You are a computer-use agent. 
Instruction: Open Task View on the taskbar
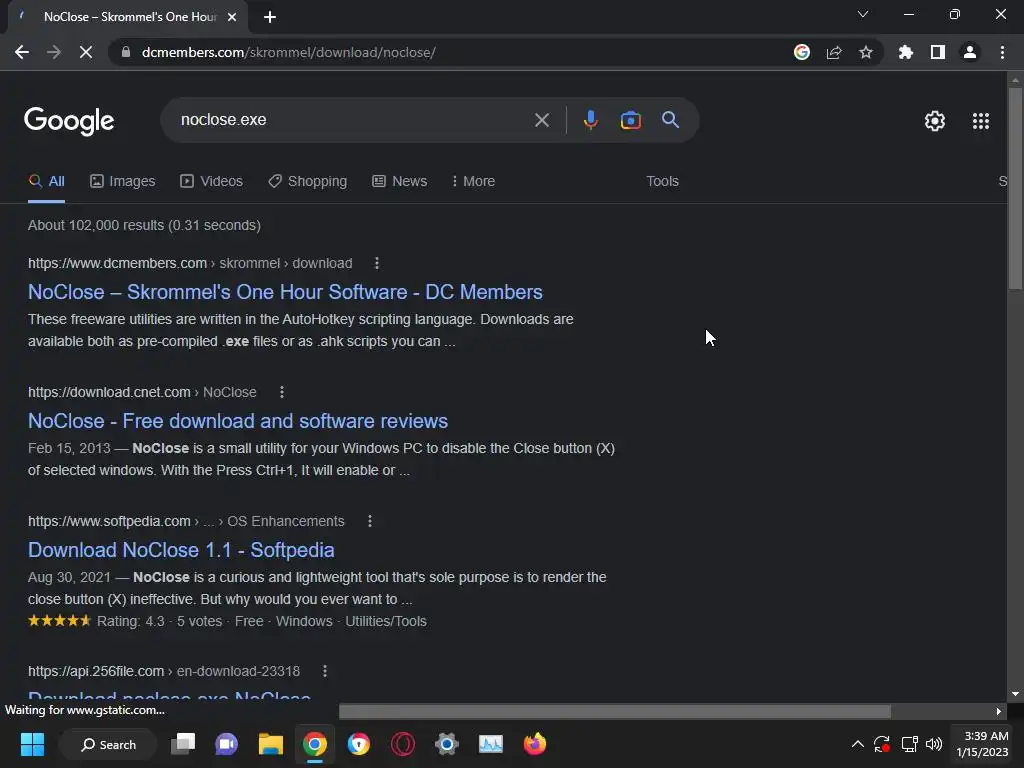(x=183, y=744)
